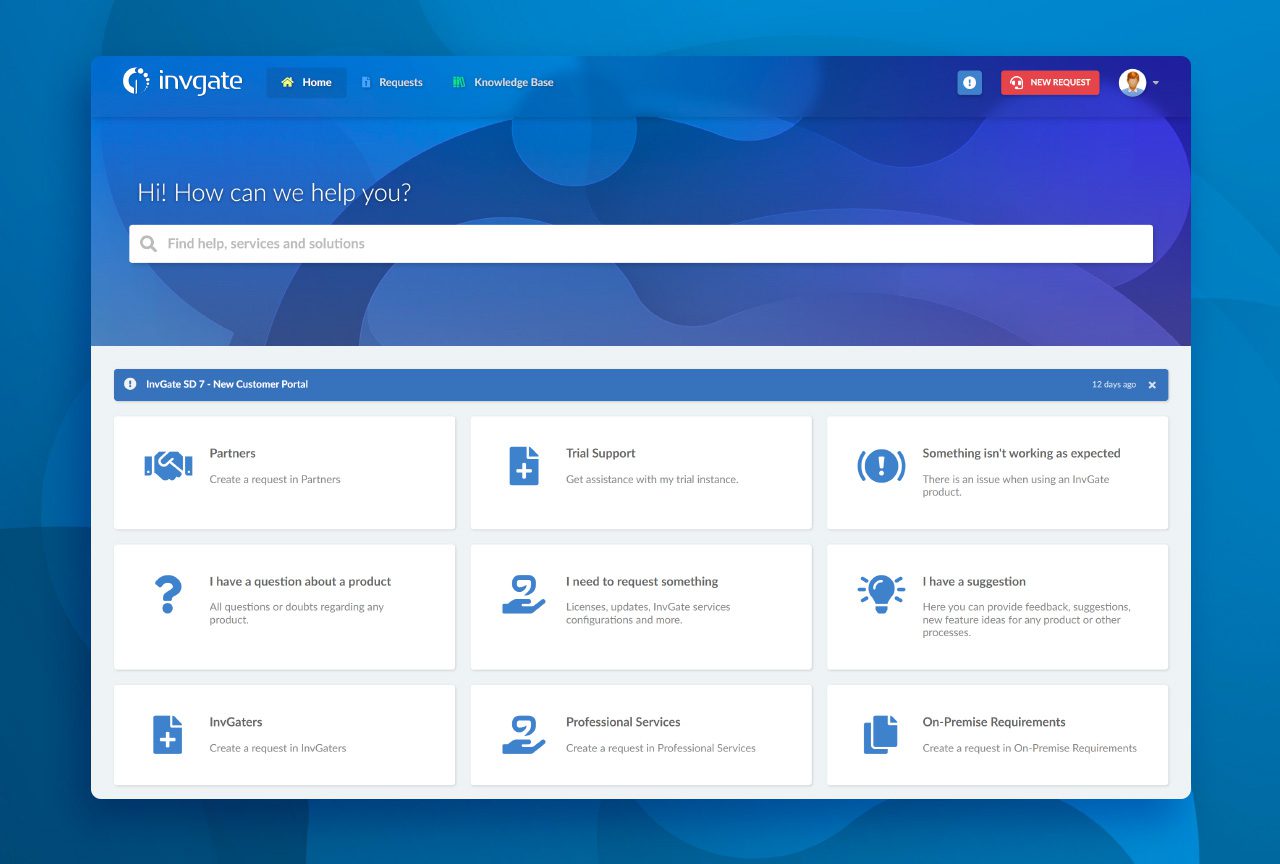Open InvGate SD 7 New Customer Portal announcement
This screenshot has width=1280, height=864.
click(x=227, y=384)
